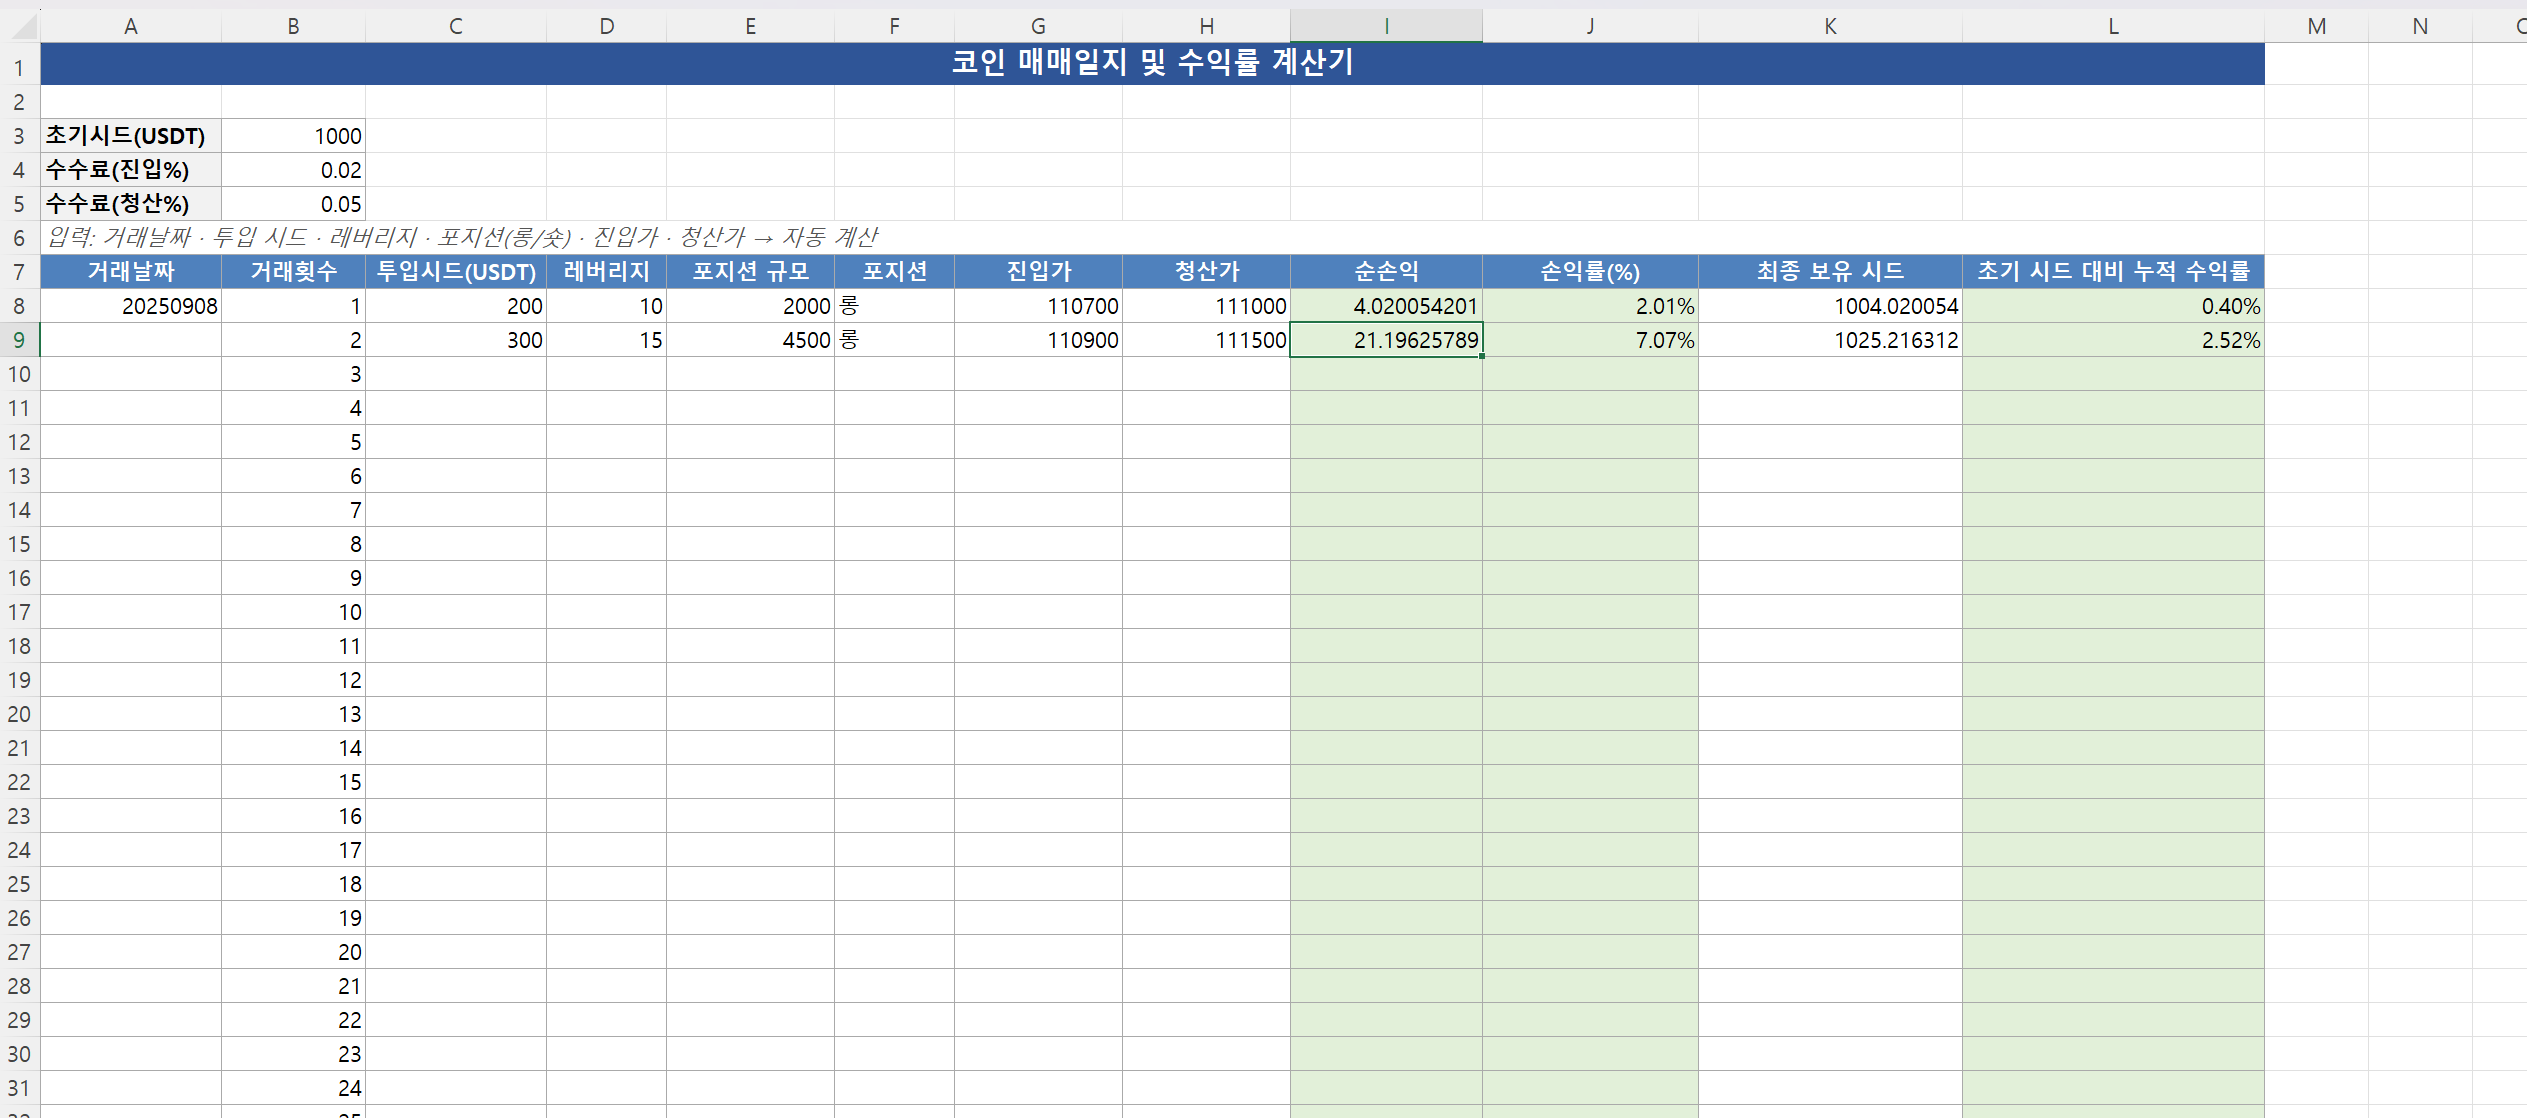Click the italic input instructions row
The image size is (2527, 1118).
click(462, 238)
